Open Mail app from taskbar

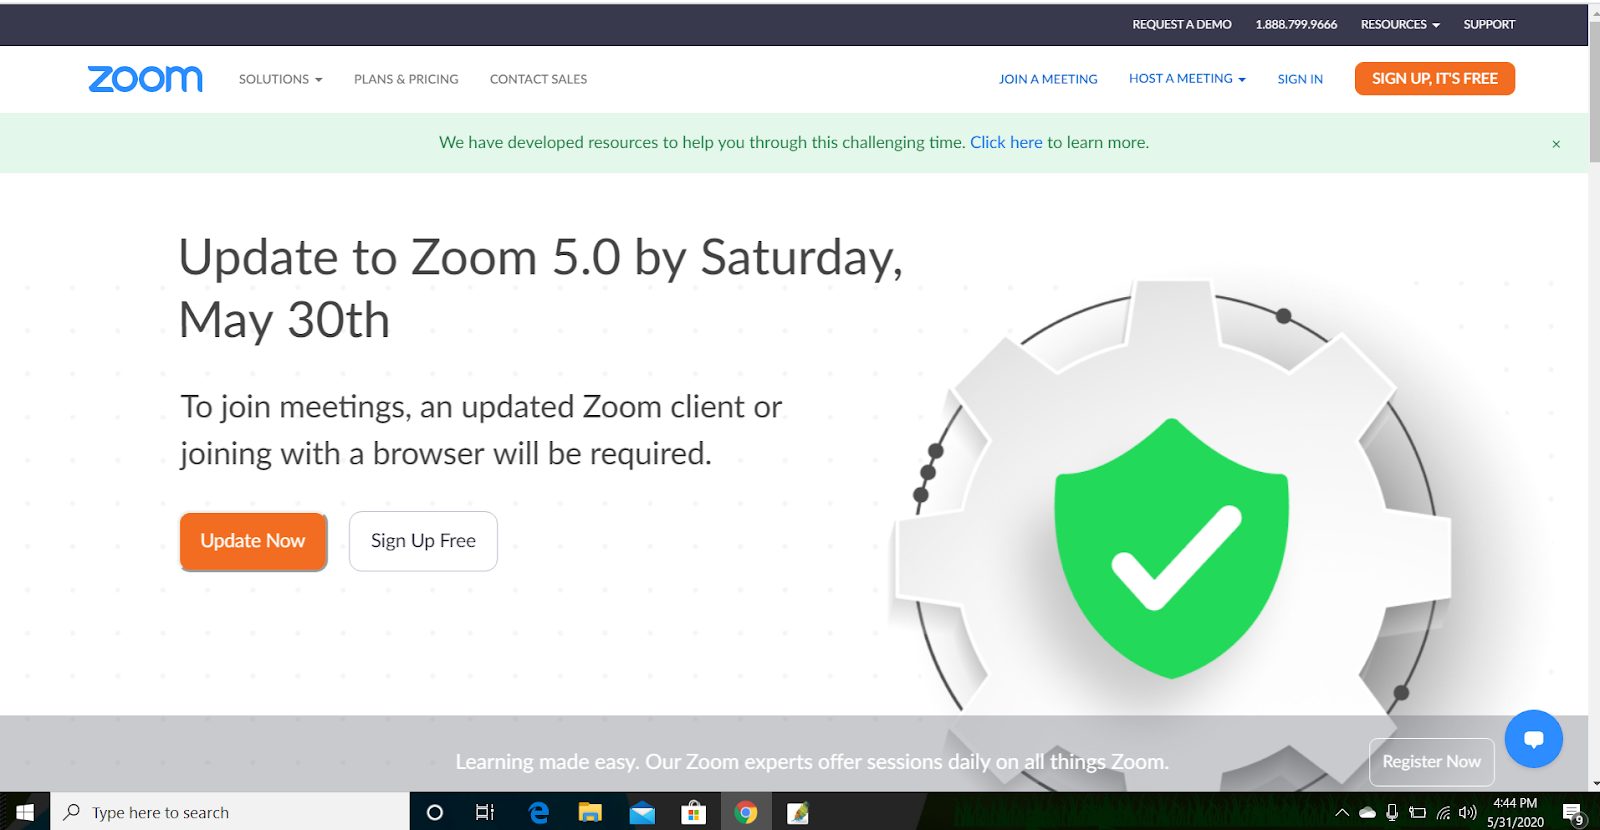(642, 812)
